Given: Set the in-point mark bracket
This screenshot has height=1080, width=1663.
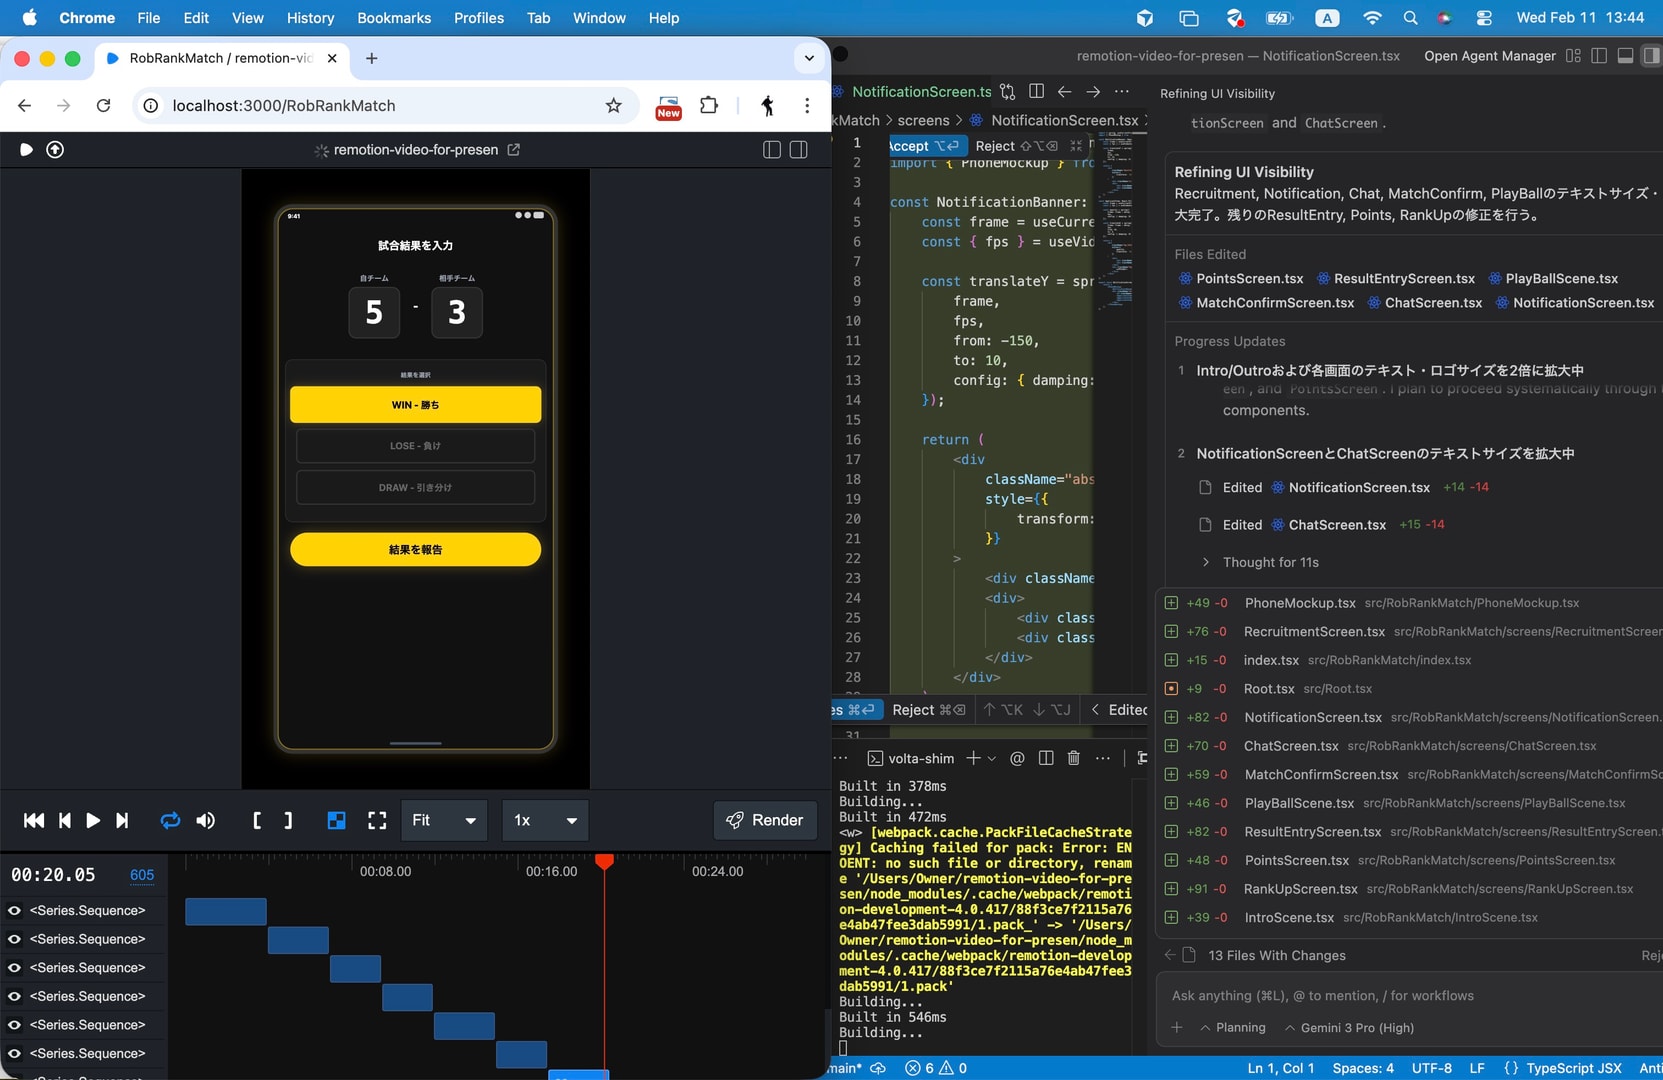Looking at the screenshot, I should click(257, 820).
